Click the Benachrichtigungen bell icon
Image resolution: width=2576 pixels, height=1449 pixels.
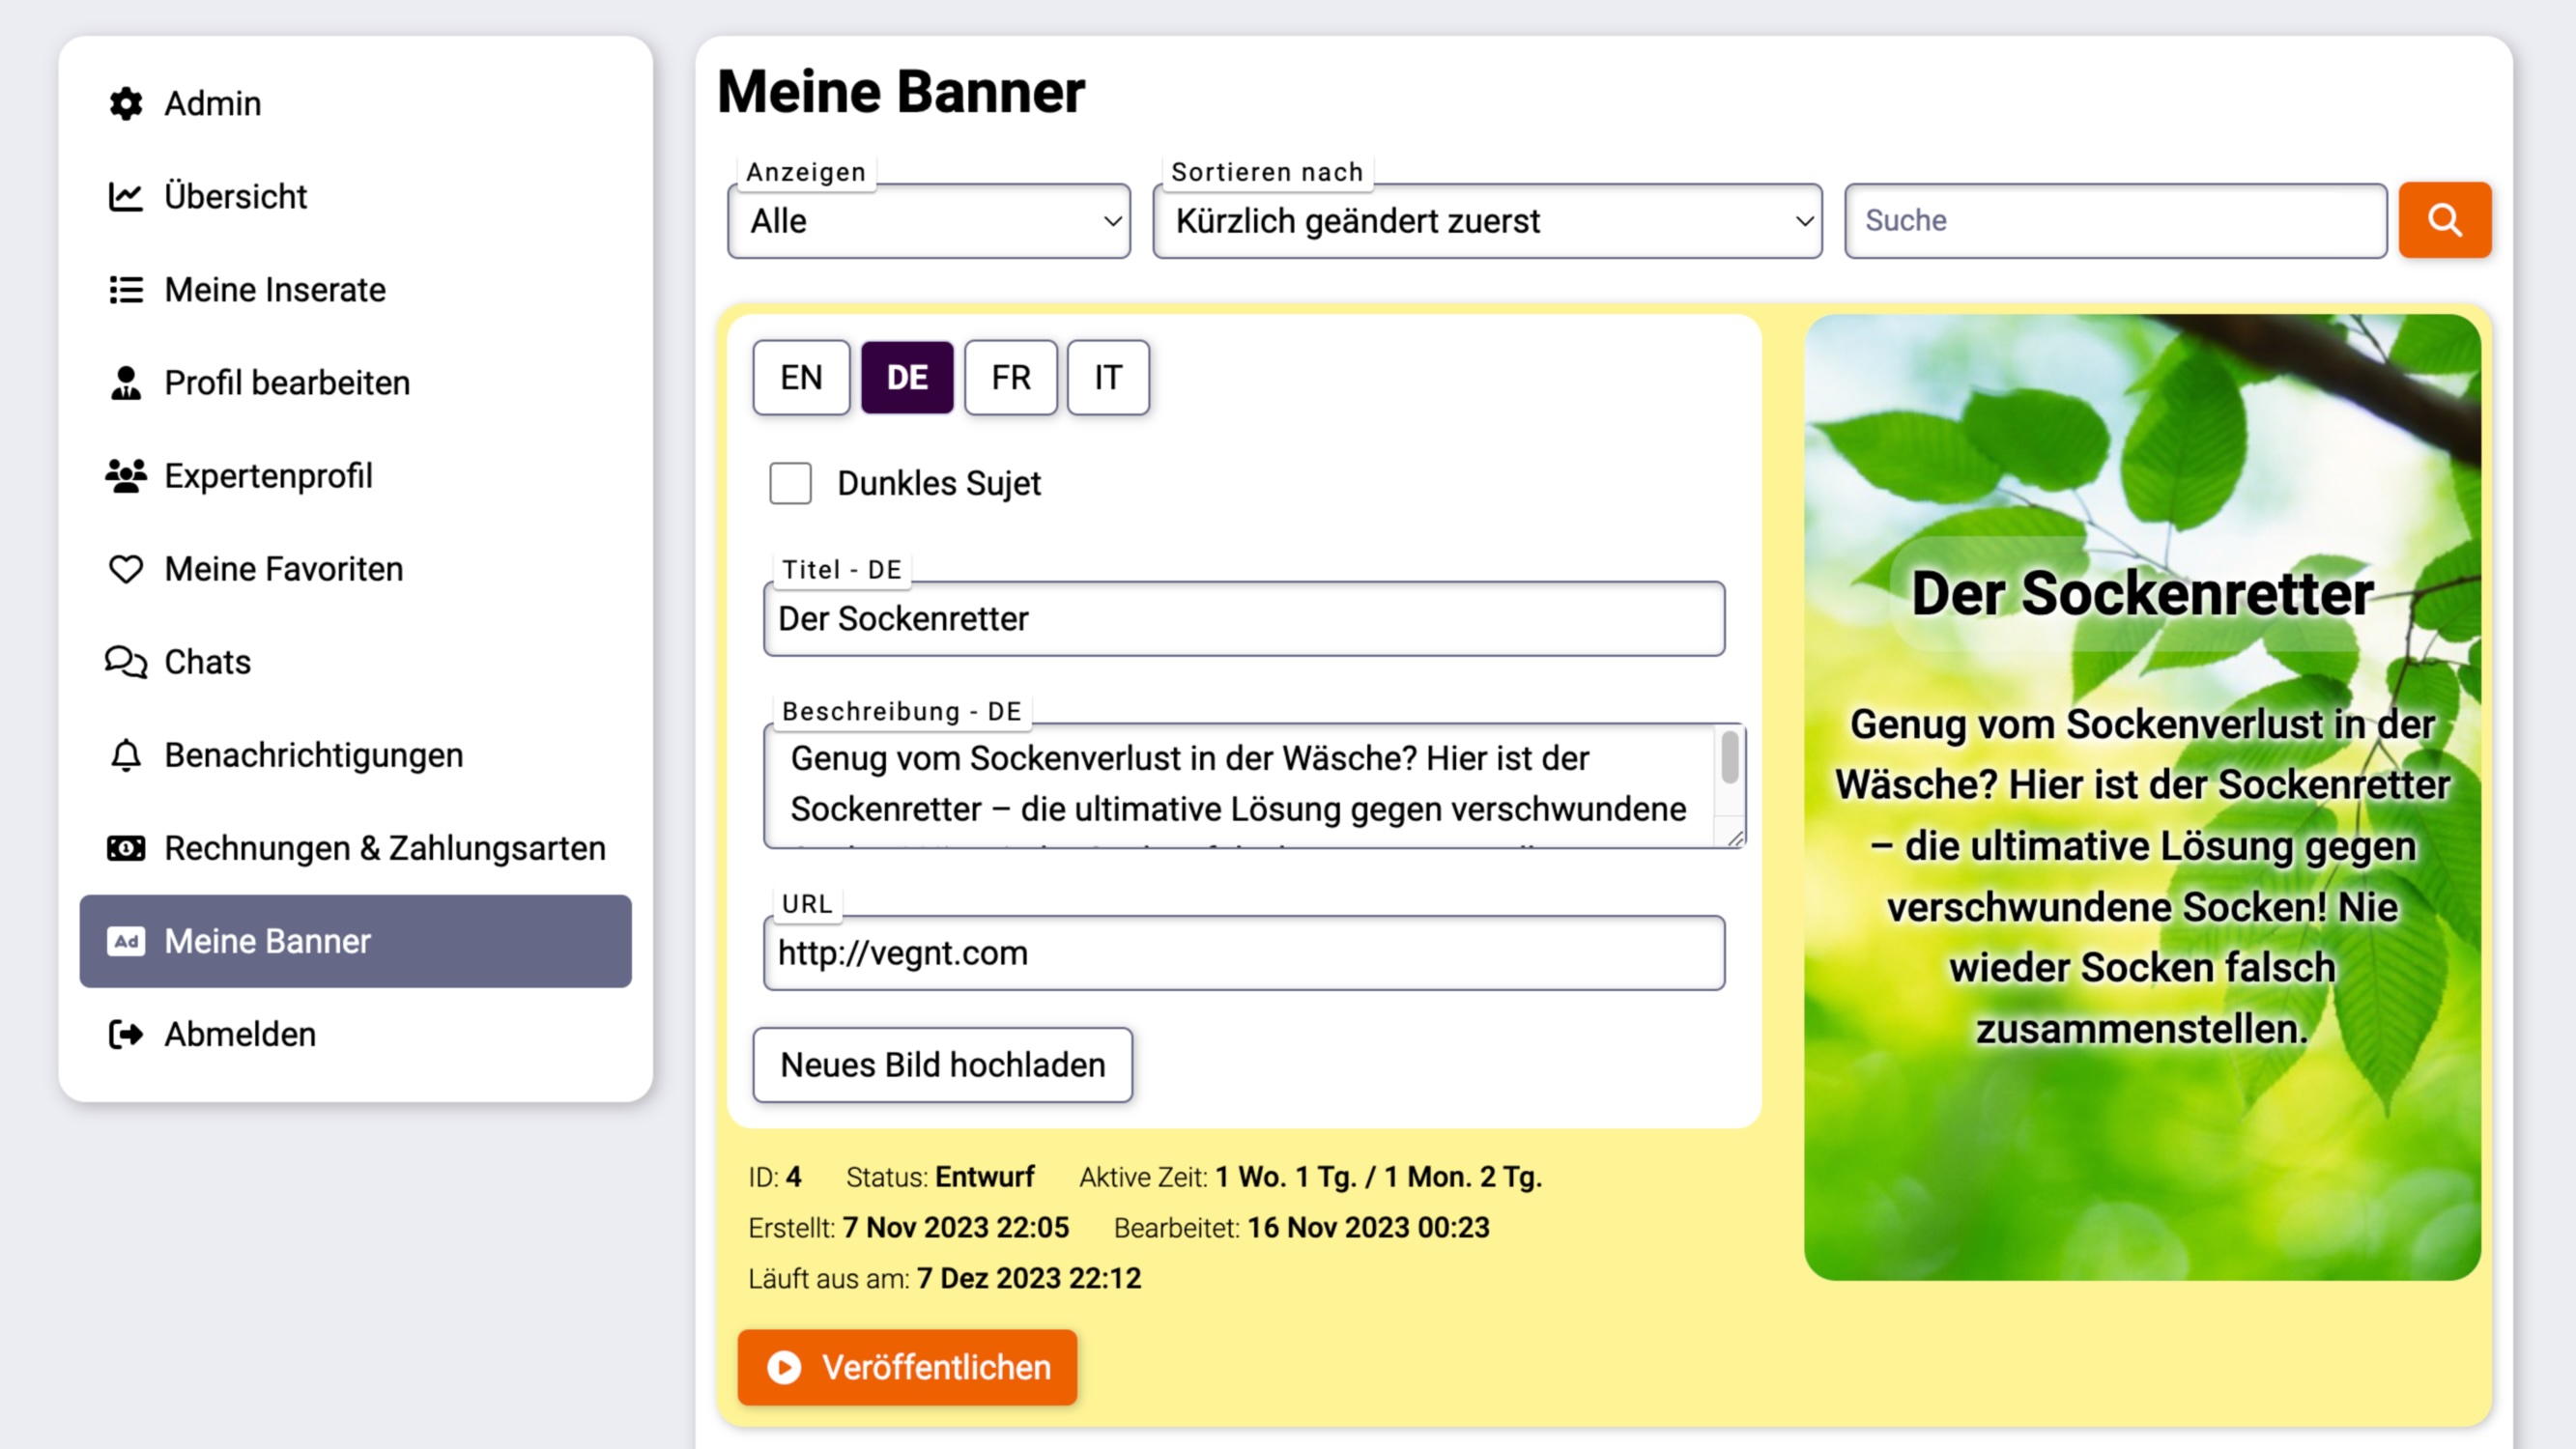click(126, 755)
